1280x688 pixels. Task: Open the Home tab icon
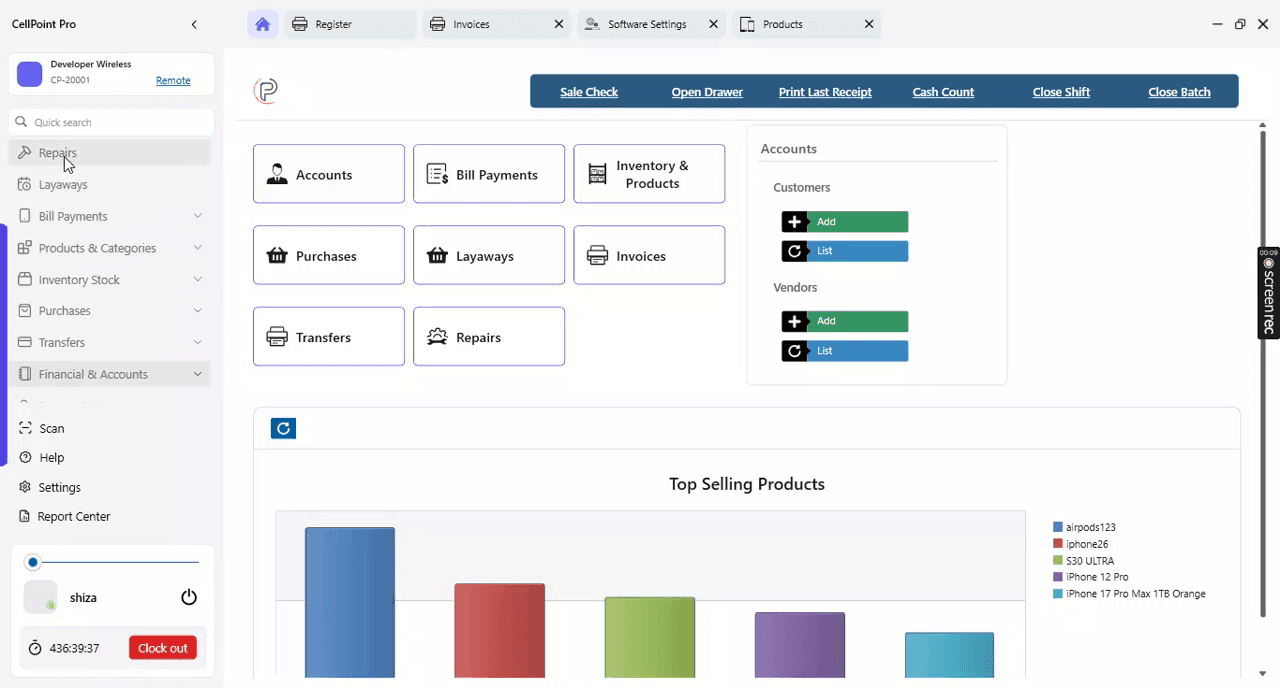pyautogui.click(x=262, y=24)
